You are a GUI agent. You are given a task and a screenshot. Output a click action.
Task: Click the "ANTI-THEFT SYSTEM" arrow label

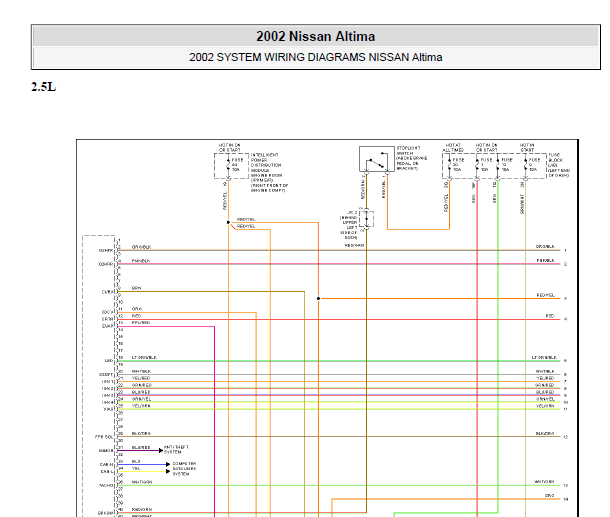point(176,450)
